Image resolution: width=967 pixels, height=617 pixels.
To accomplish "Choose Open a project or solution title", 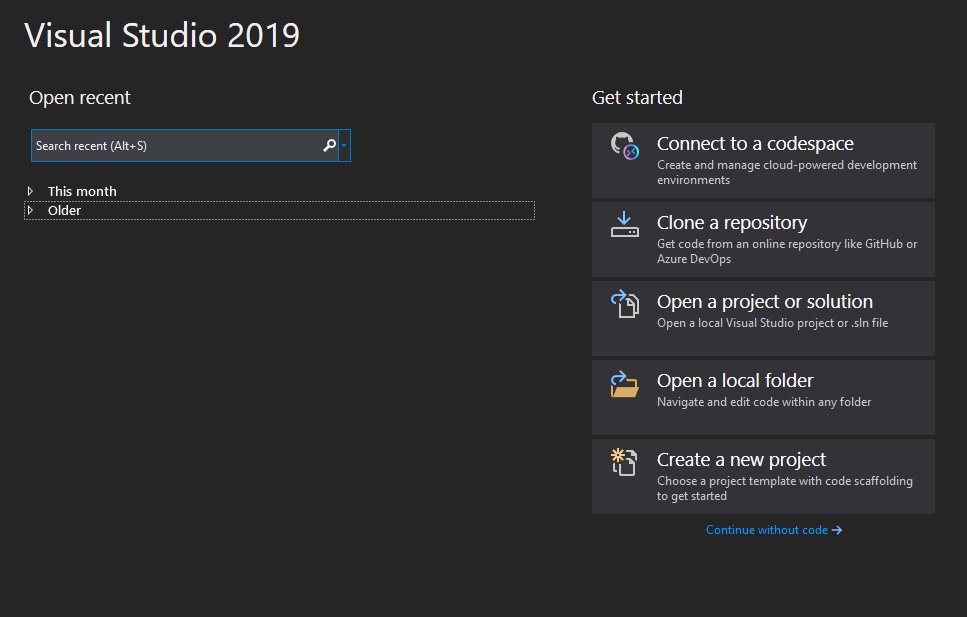I will (764, 302).
